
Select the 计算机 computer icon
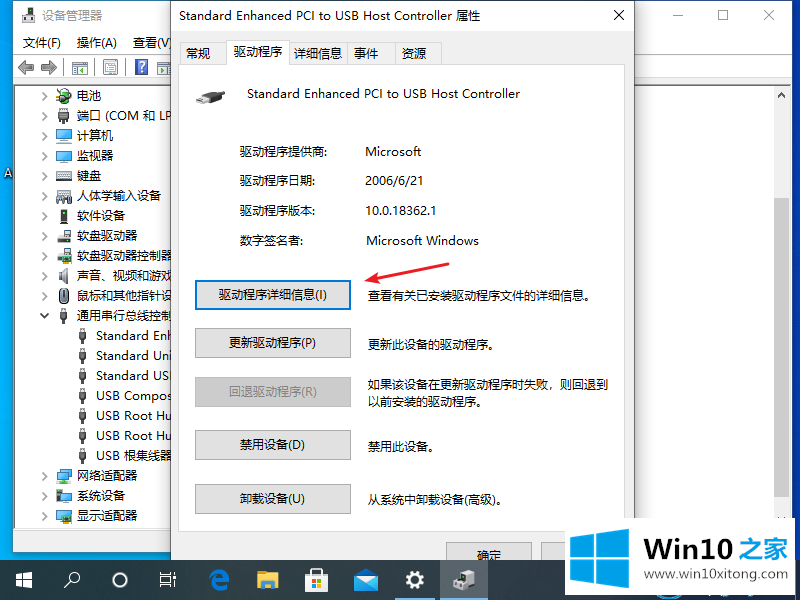click(x=63, y=136)
